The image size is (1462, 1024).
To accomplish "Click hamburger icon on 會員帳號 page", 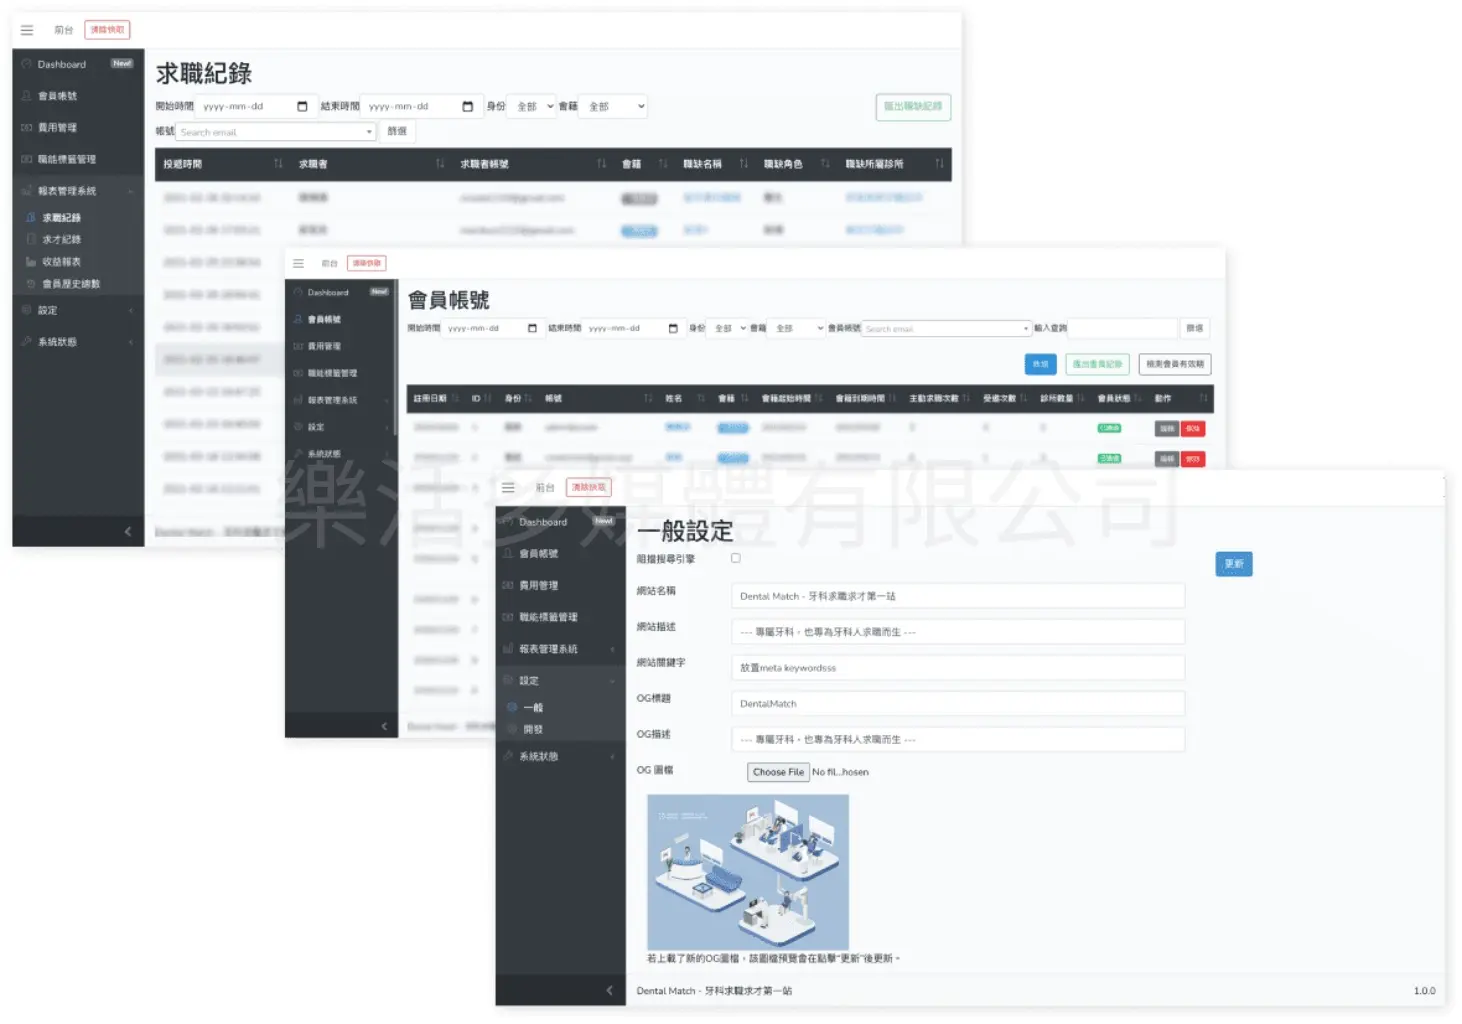I will (x=298, y=263).
